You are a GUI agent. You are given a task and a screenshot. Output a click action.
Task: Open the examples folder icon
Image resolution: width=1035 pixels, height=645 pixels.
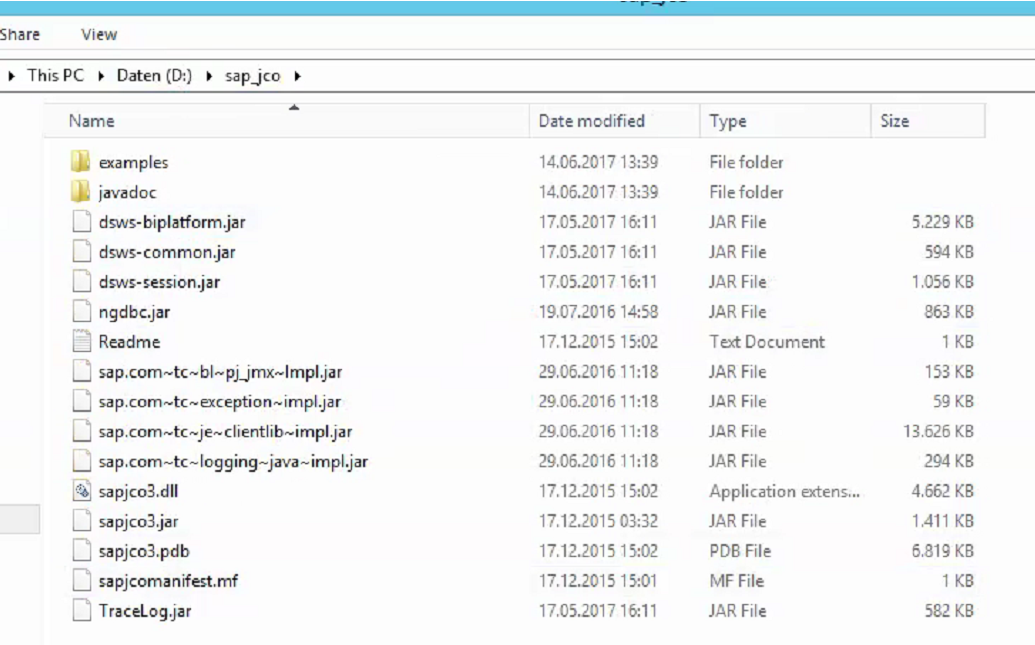pos(81,162)
